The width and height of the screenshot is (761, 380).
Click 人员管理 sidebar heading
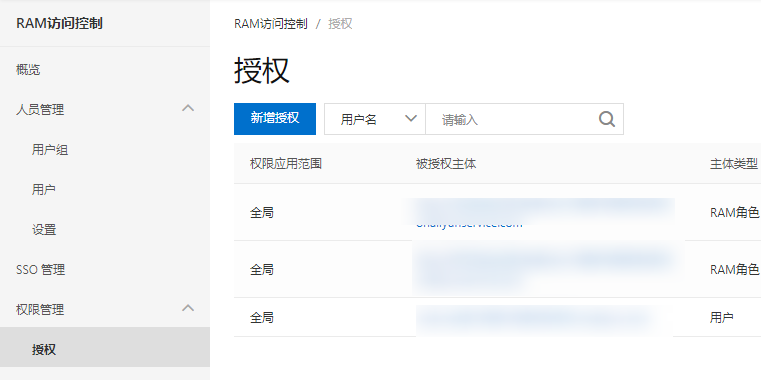40,110
